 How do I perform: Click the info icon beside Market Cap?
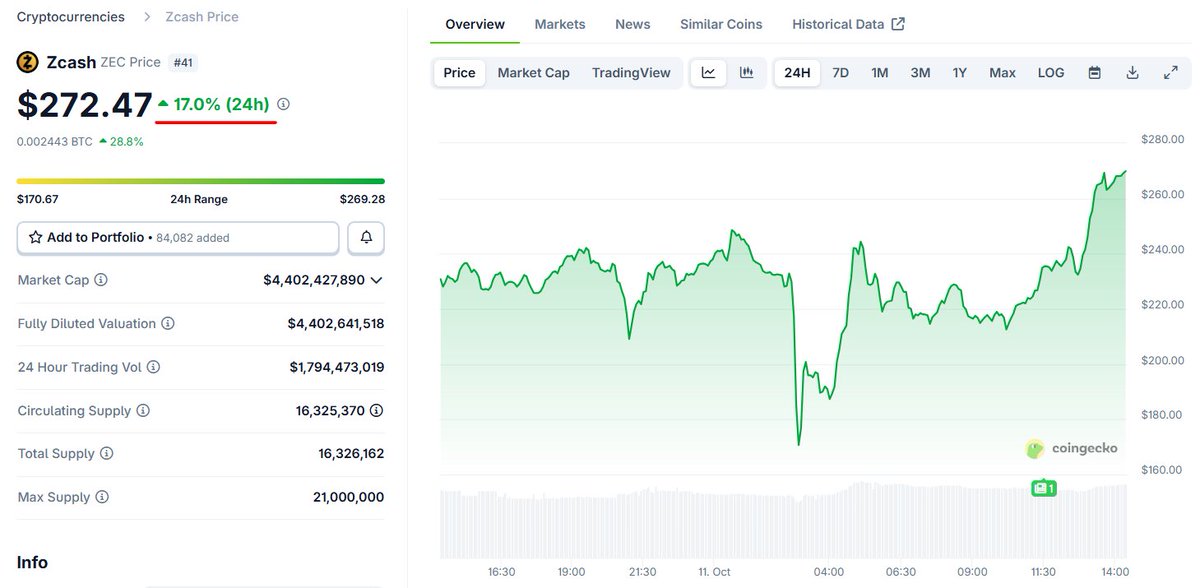(x=101, y=280)
